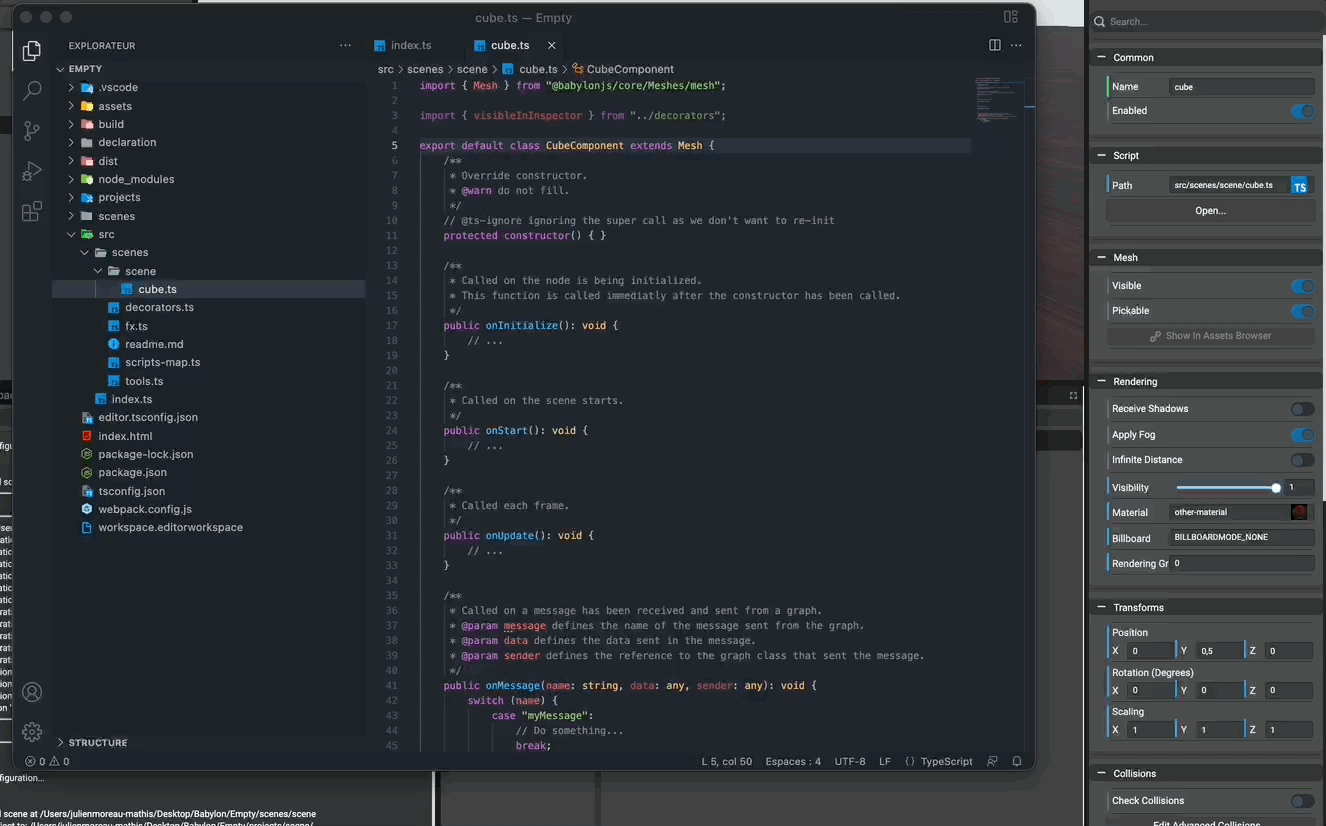Click the split editor icon above the code
This screenshot has width=1326, height=826.
pos(994,45)
